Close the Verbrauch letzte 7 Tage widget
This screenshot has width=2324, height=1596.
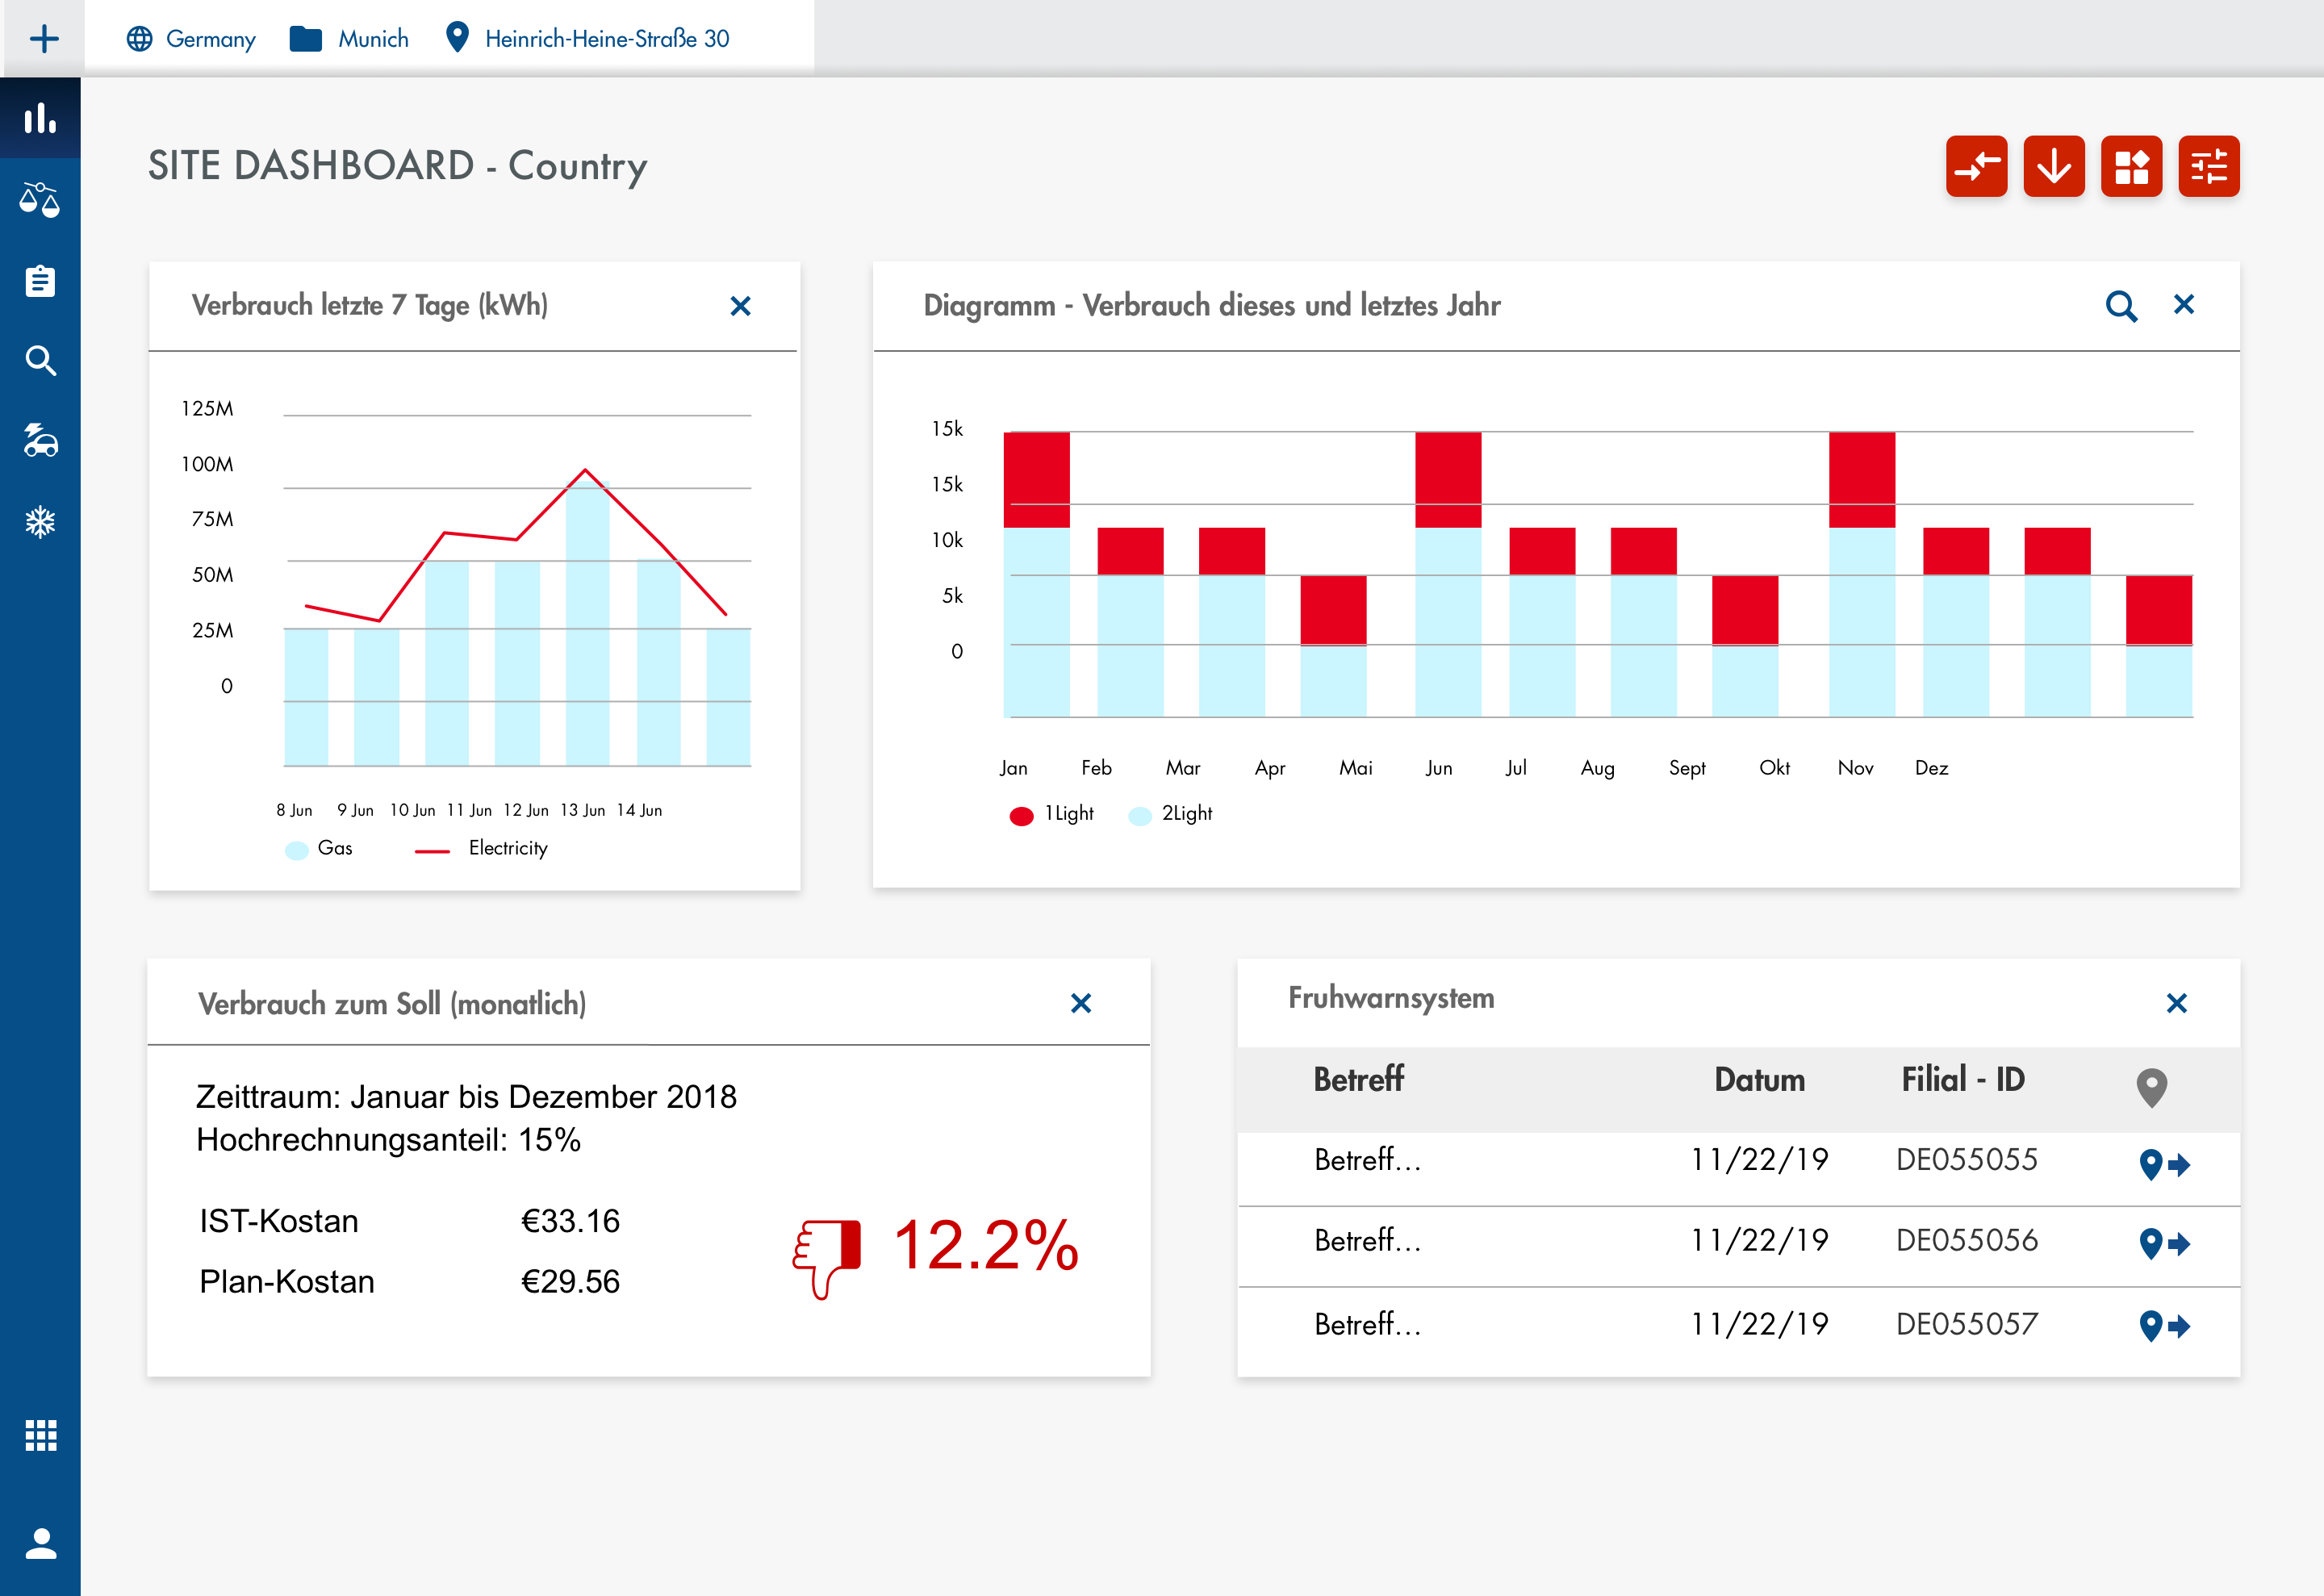pos(740,306)
